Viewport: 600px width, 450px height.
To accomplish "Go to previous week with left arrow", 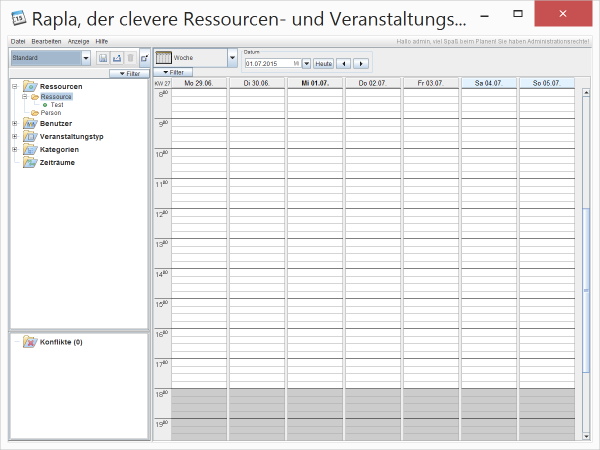I will tap(344, 64).
